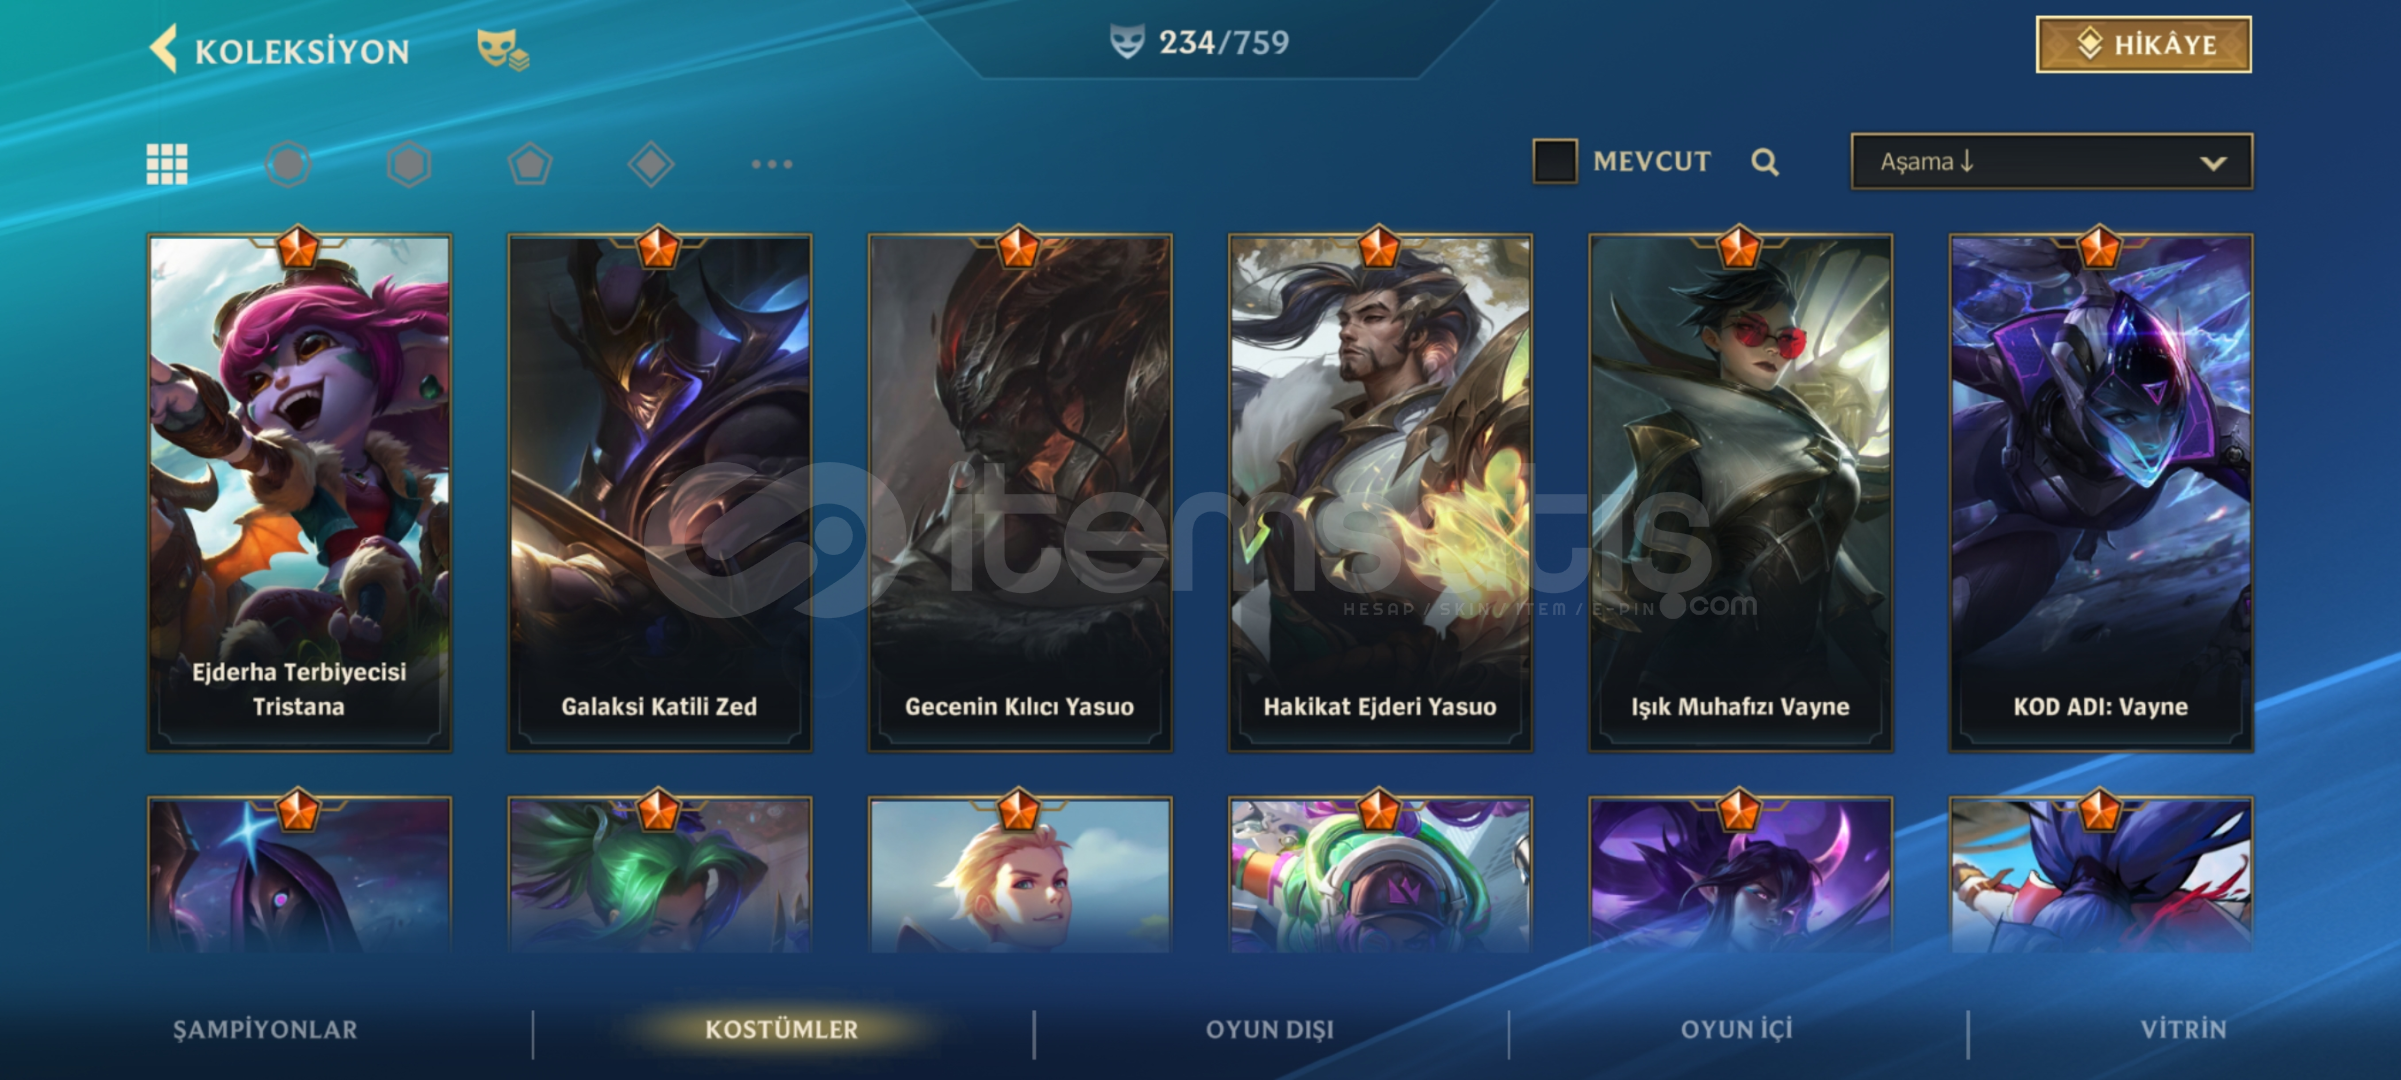Filter by hexagon rarity icon

tap(409, 164)
